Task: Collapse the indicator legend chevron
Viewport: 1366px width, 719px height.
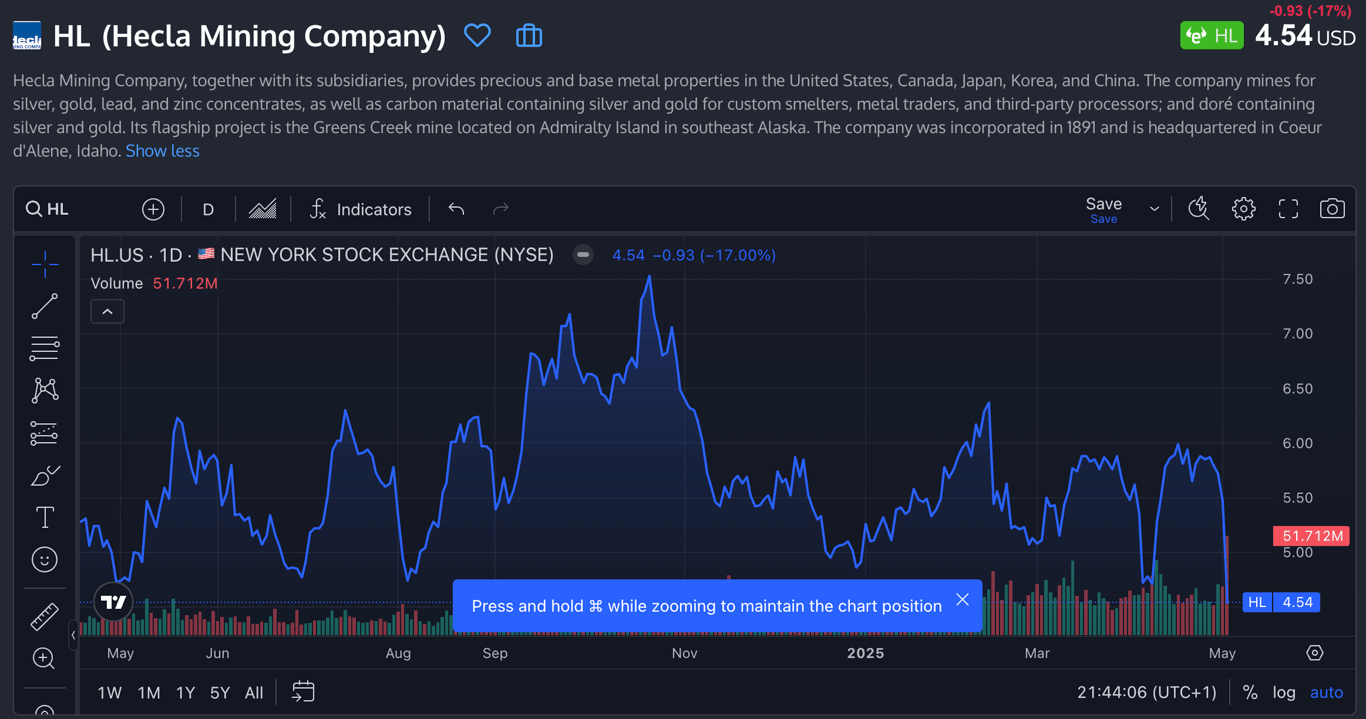Action: (107, 312)
